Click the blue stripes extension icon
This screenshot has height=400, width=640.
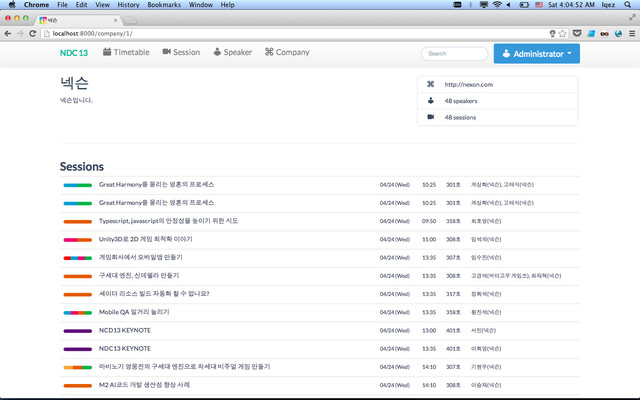(x=591, y=33)
